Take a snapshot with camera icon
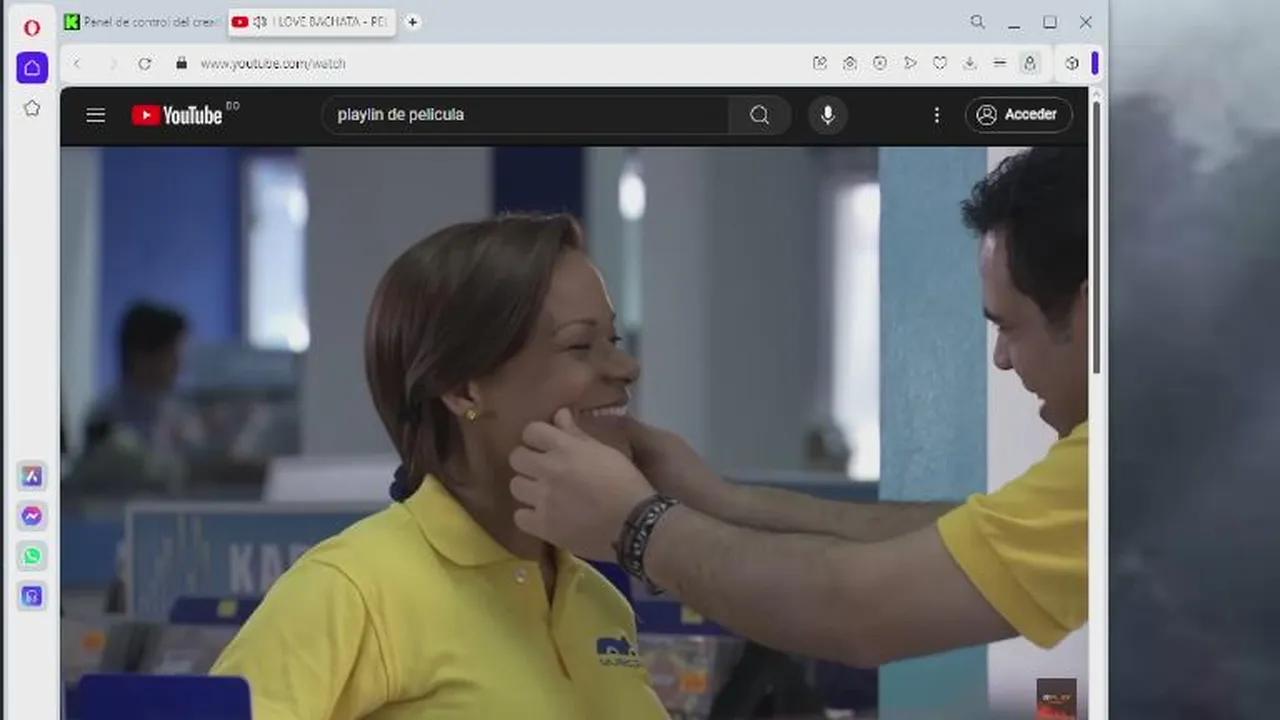The height and width of the screenshot is (720, 1280). (x=850, y=63)
